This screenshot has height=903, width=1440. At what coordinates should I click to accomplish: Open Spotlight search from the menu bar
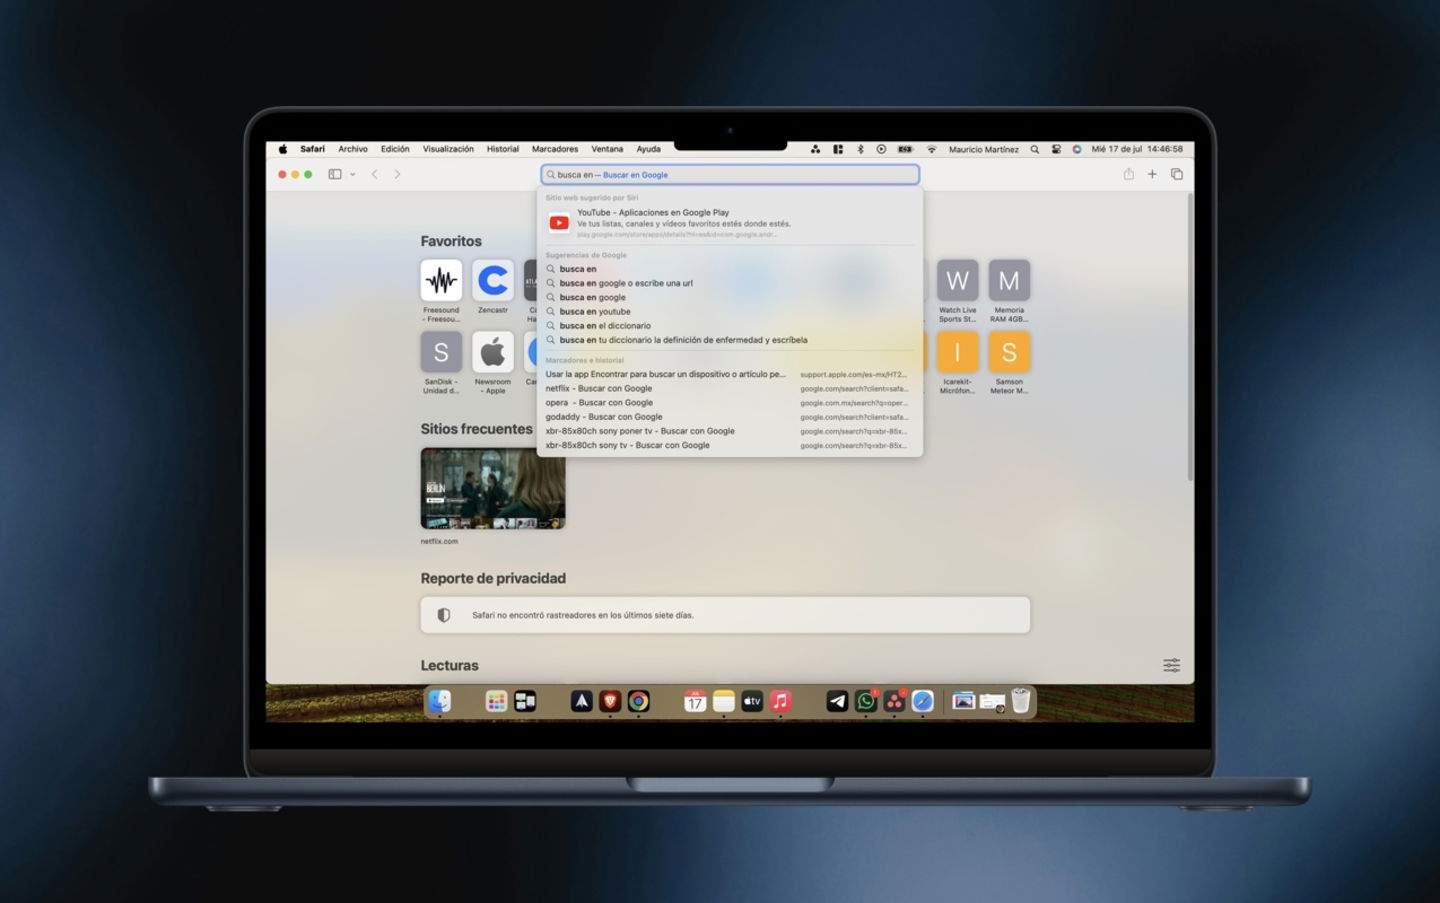pyautogui.click(x=1034, y=148)
